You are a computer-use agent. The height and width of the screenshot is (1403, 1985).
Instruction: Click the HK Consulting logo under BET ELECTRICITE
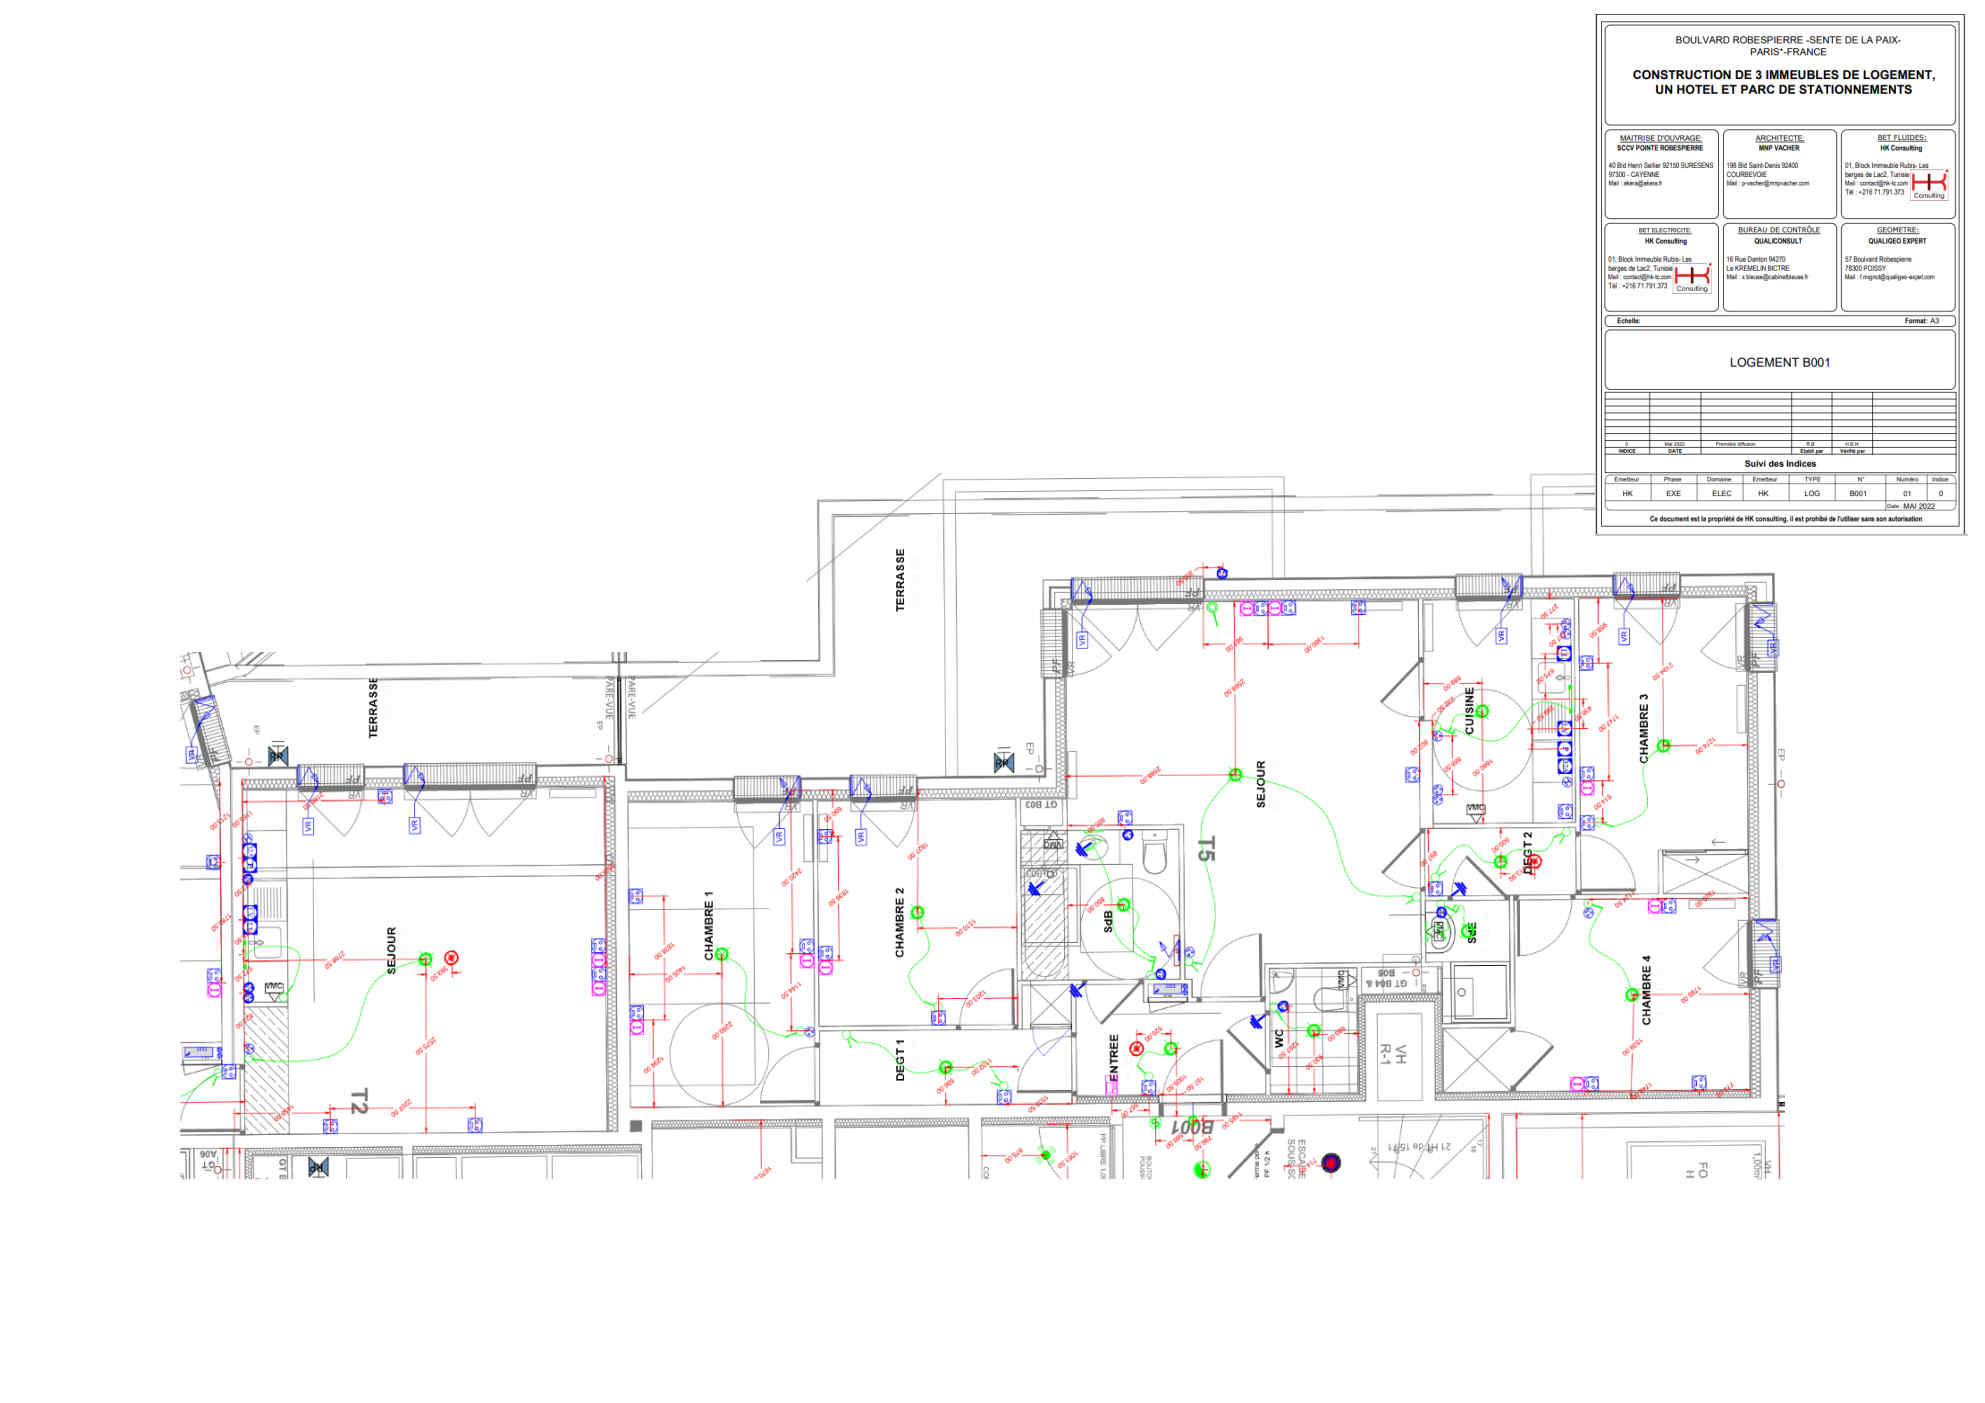[x=1692, y=278]
